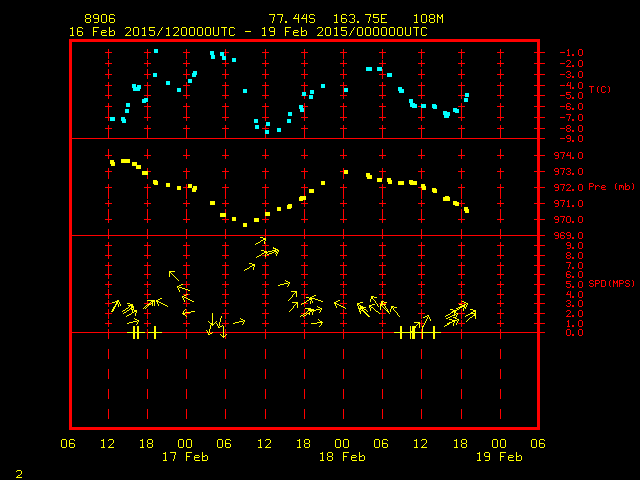Click the station ID 8906

100,19
